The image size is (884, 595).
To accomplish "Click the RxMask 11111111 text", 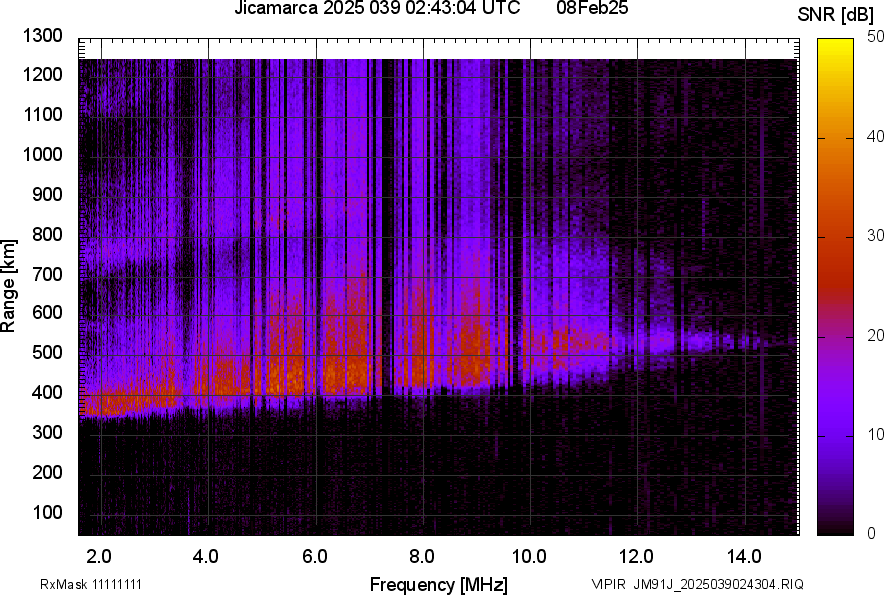I will [76, 584].
